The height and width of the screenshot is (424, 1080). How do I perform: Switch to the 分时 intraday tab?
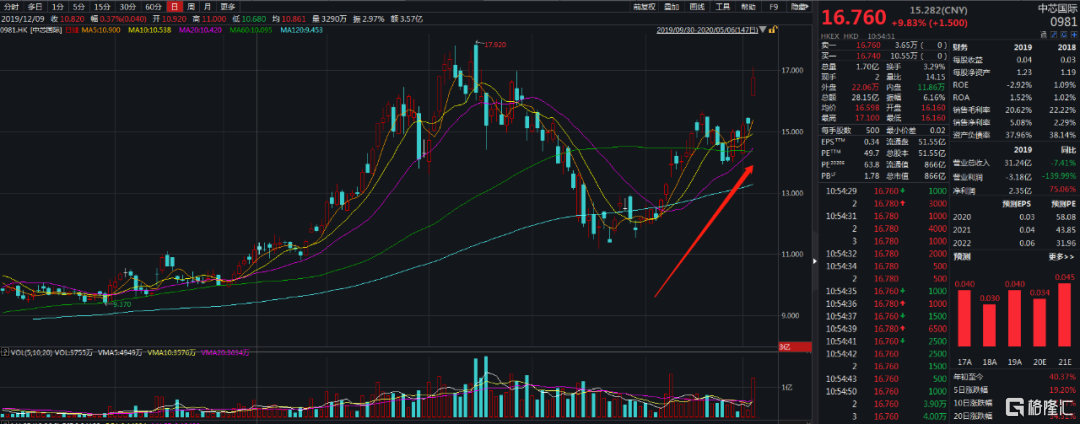[x=10, y=6]
